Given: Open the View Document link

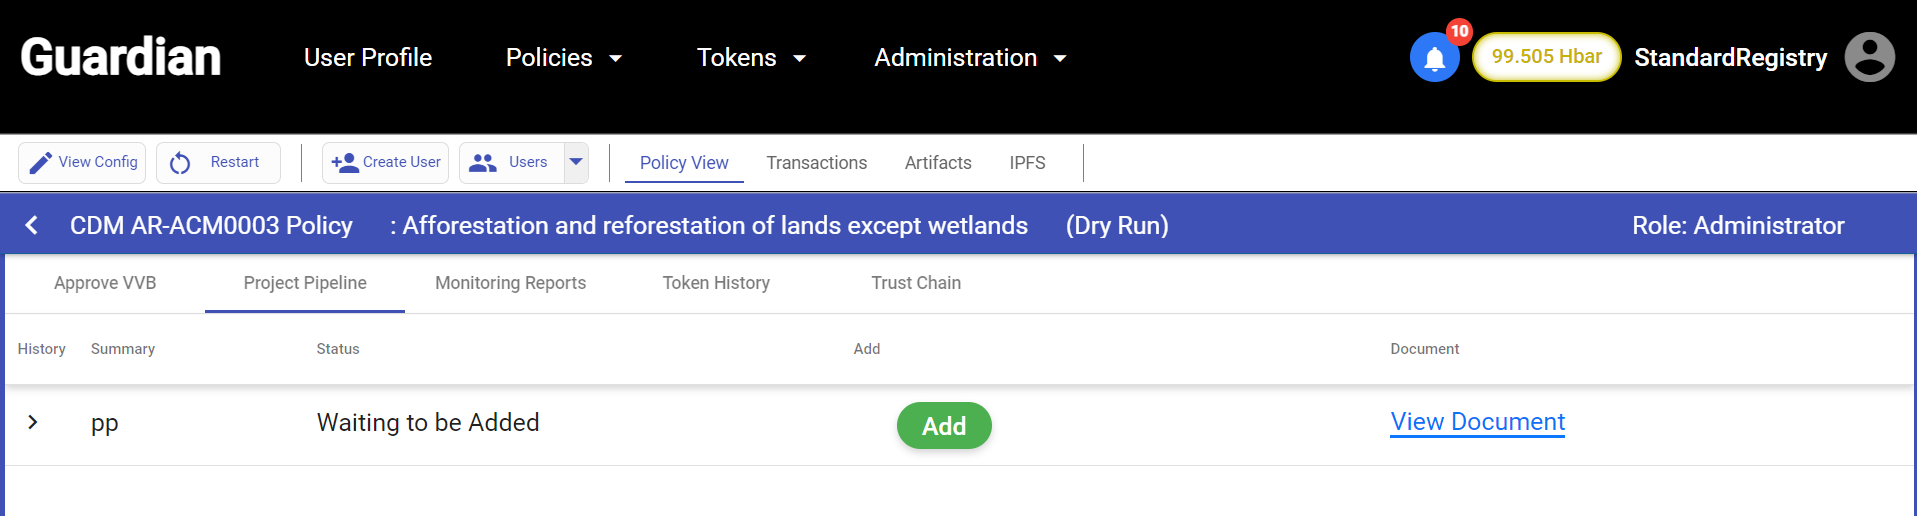Looking at the screenshot, I should click(1477, 422).
